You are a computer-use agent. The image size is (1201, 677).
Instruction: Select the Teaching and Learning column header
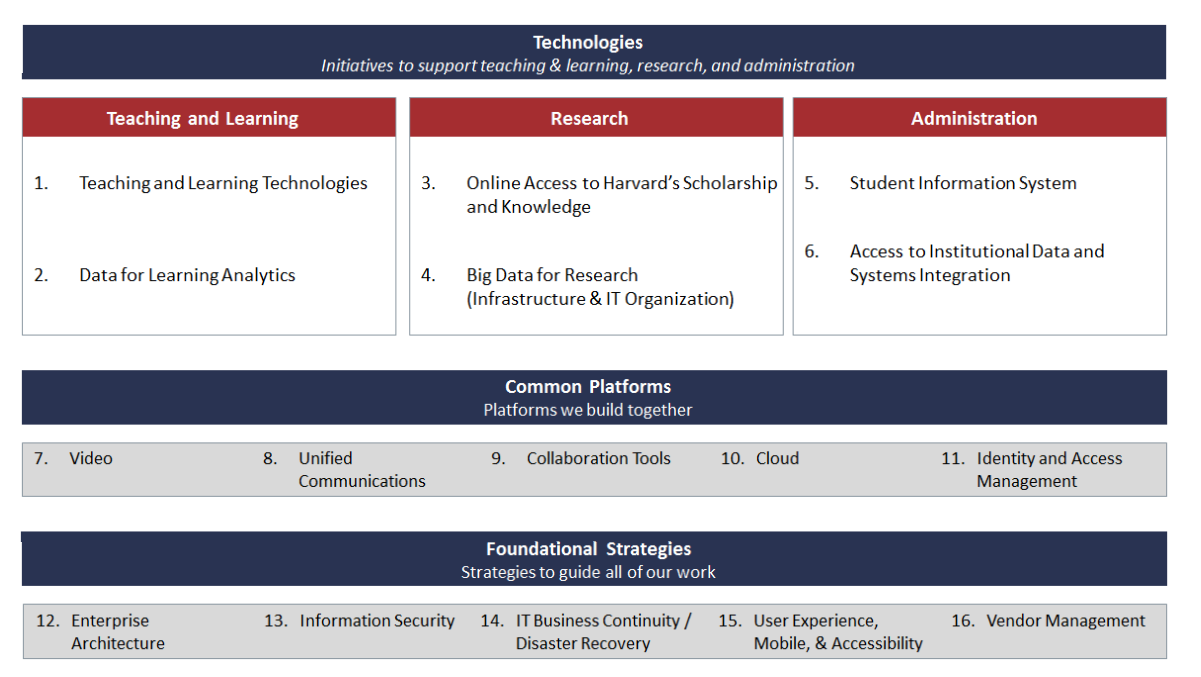pos(209,118)
